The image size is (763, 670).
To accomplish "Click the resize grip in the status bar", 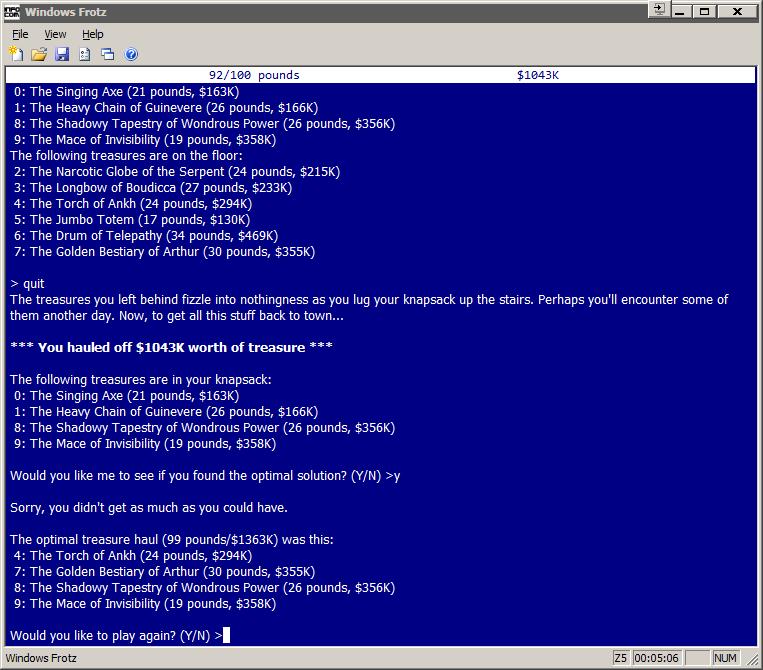I will (752, 660).
